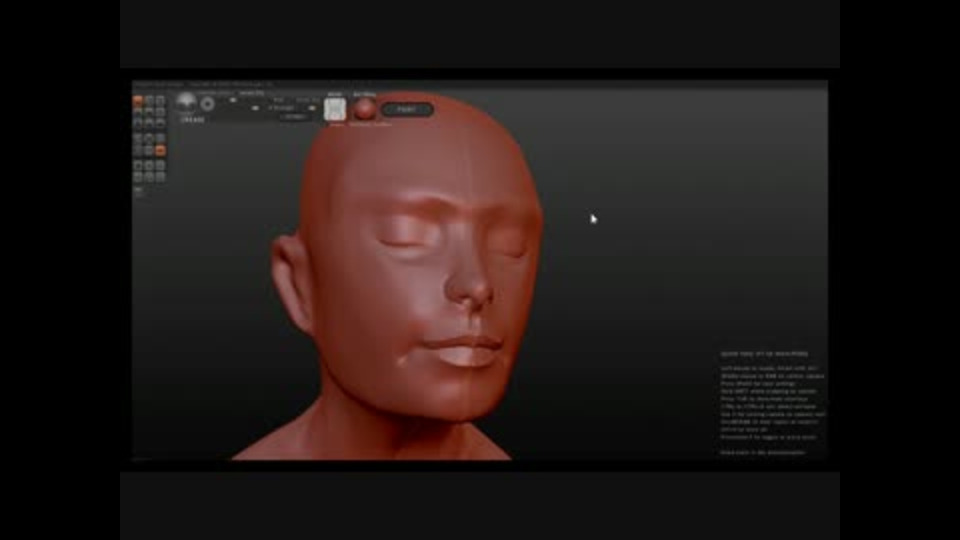Create a New sphere

pyautogui.click(x=138, y=165)
